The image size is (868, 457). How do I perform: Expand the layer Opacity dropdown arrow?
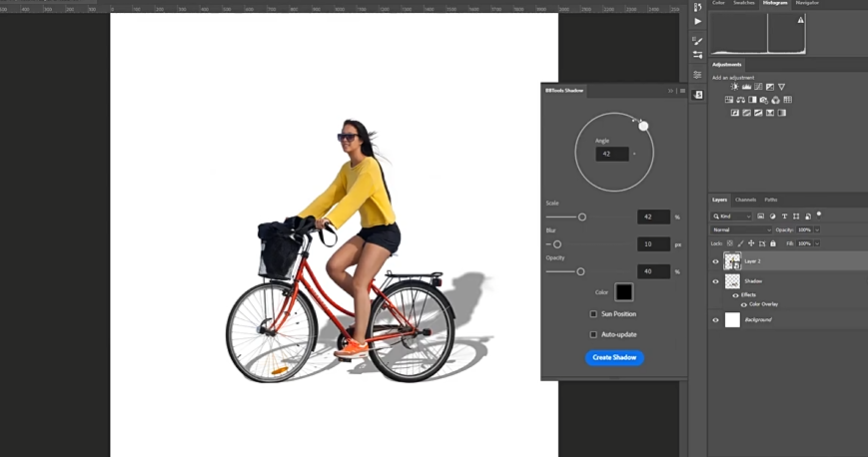tap(817, 230)
